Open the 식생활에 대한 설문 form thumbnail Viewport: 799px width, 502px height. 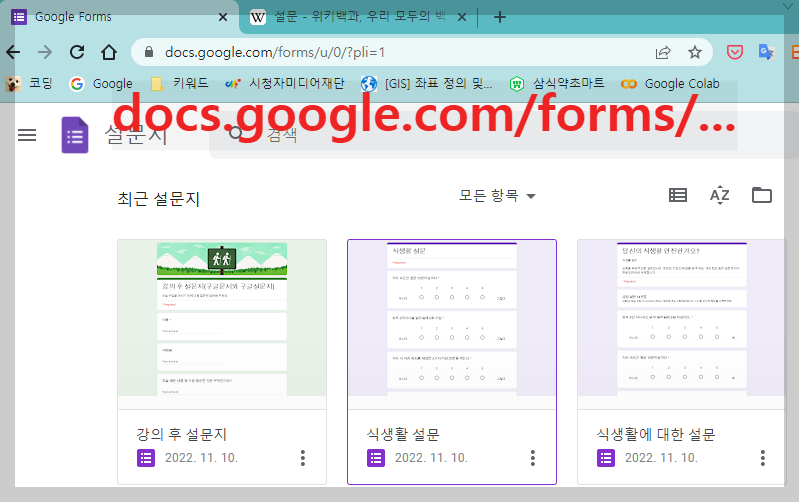point(681,318)
